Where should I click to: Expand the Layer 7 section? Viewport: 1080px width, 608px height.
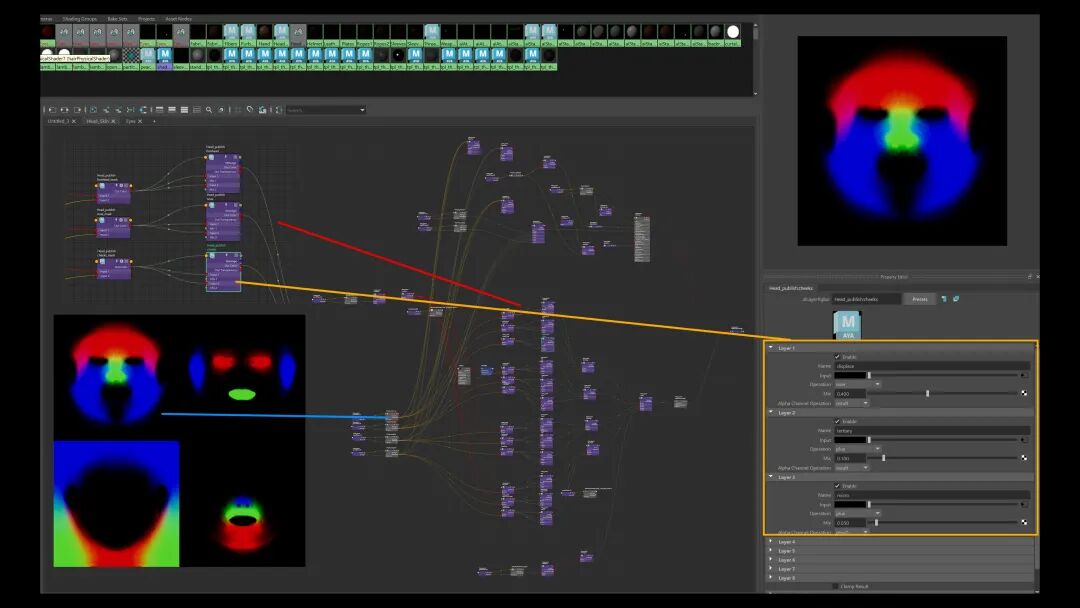point(771,569)
